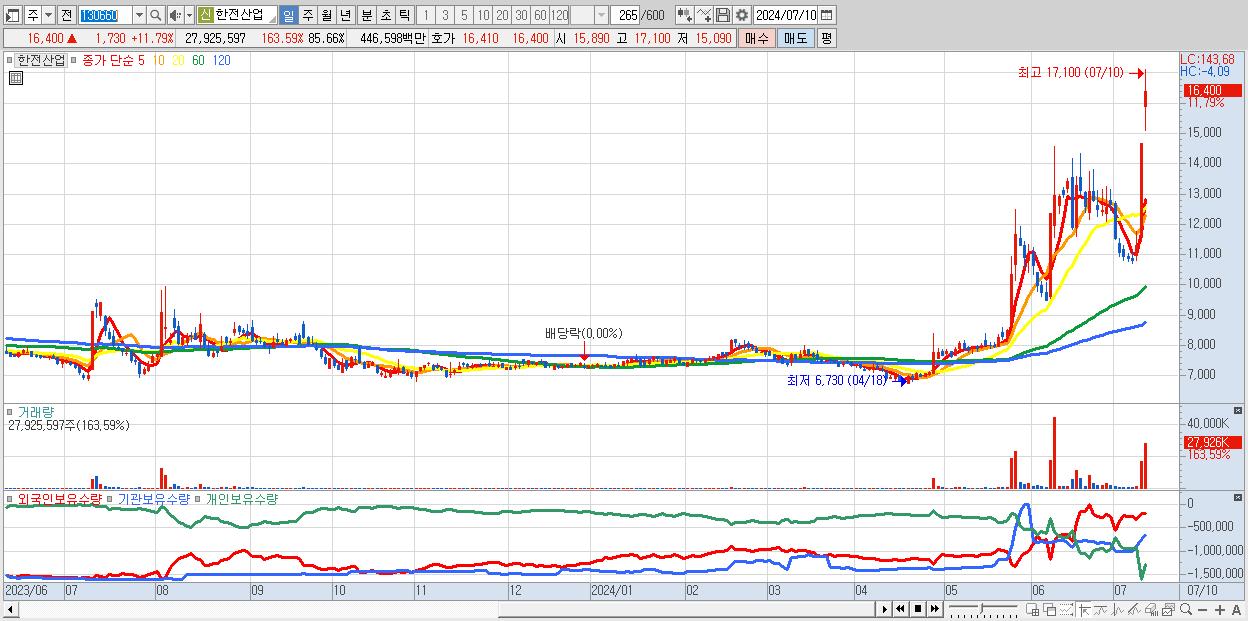Select the 월 (monthly) period toggle
Viewport: 1248px width, 621px height.
tap(326, 15)
